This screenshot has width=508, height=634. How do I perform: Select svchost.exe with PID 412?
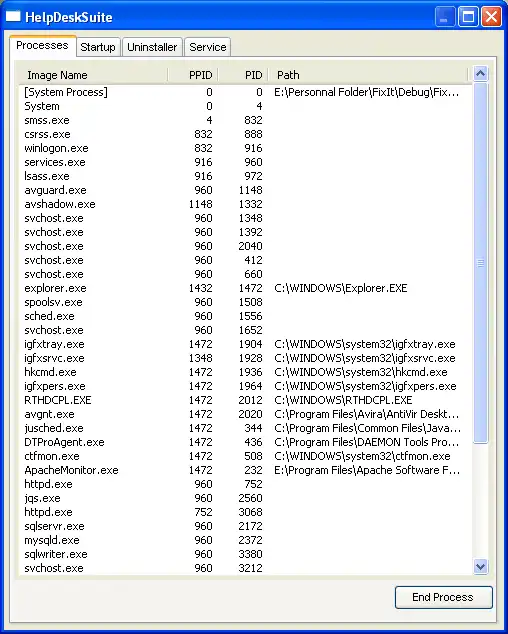245,260
